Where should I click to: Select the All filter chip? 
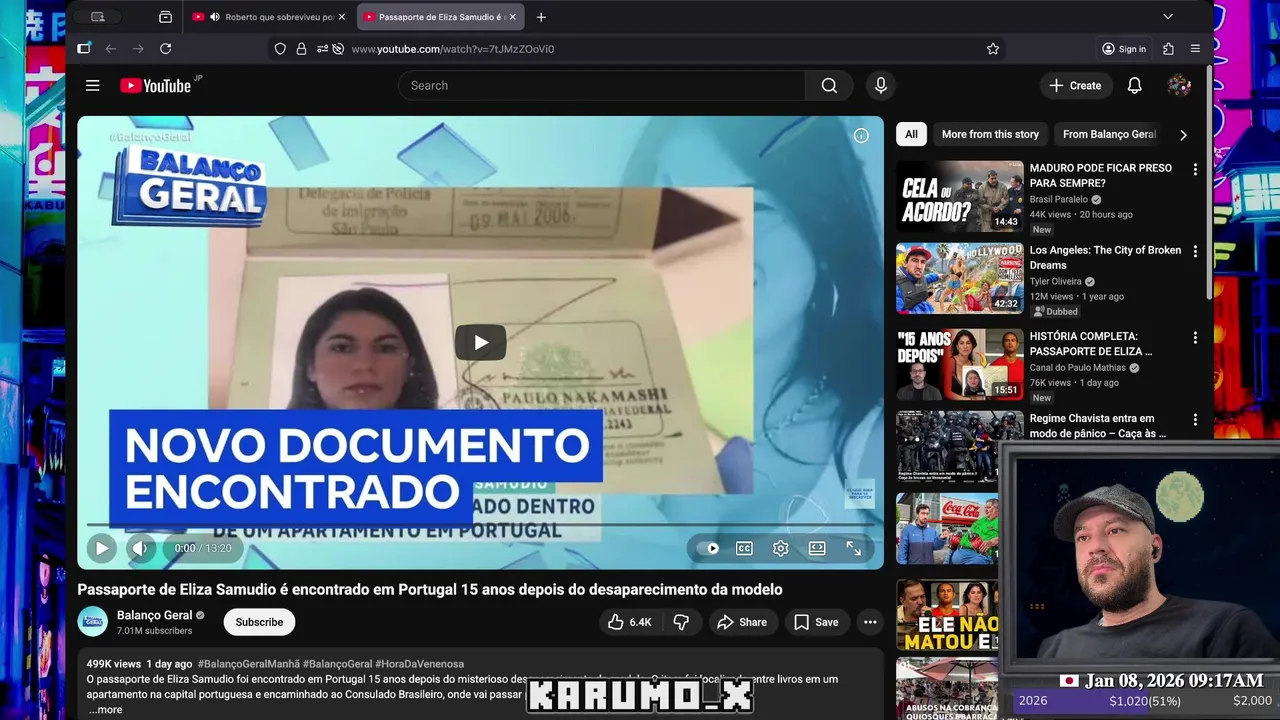(x=911, y=134)
